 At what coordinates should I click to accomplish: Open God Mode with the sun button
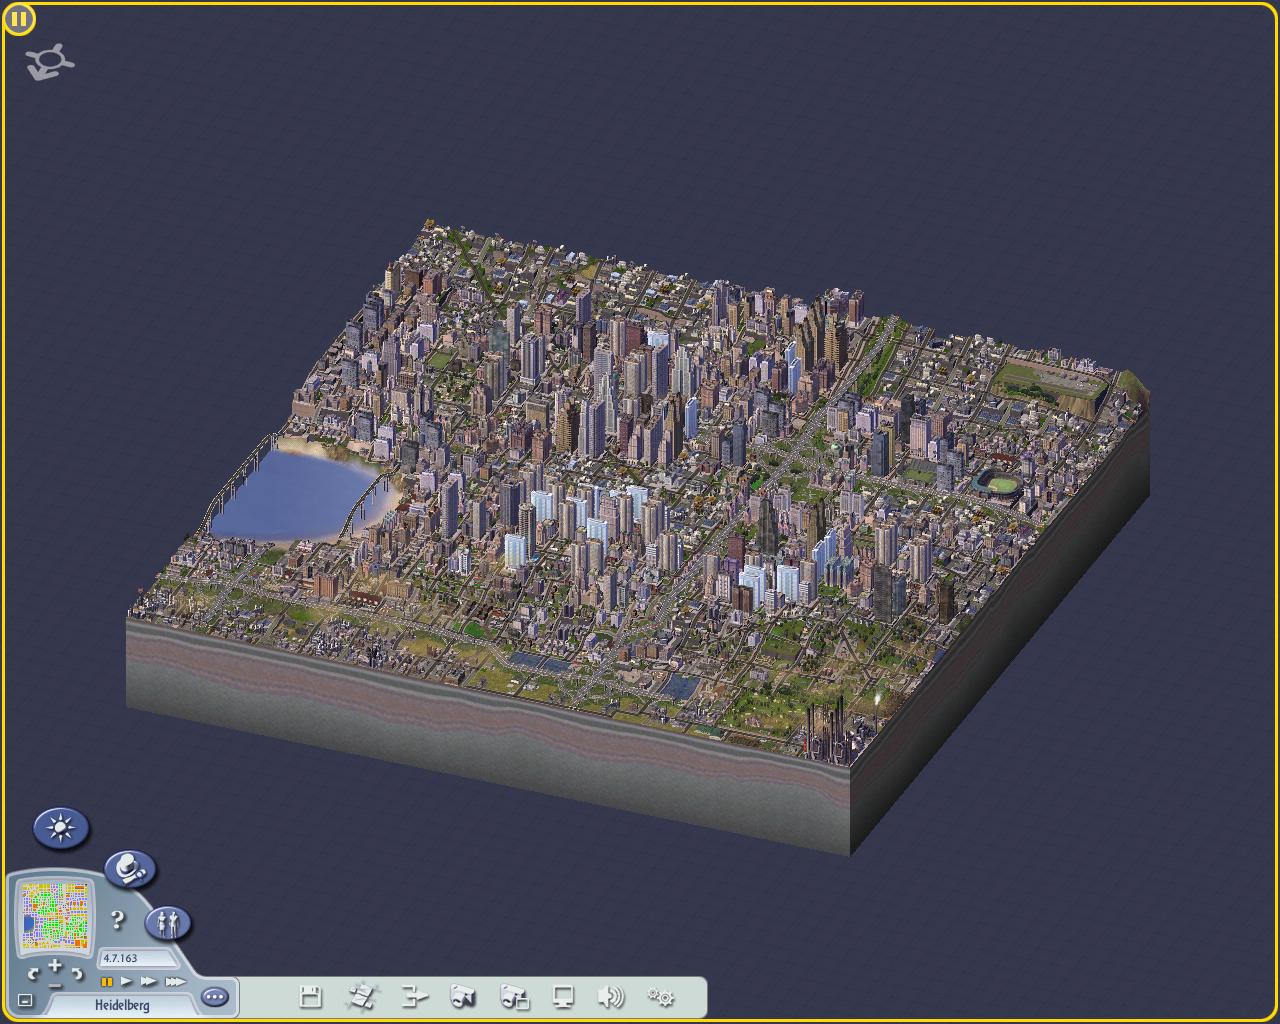tap(62, 828)
